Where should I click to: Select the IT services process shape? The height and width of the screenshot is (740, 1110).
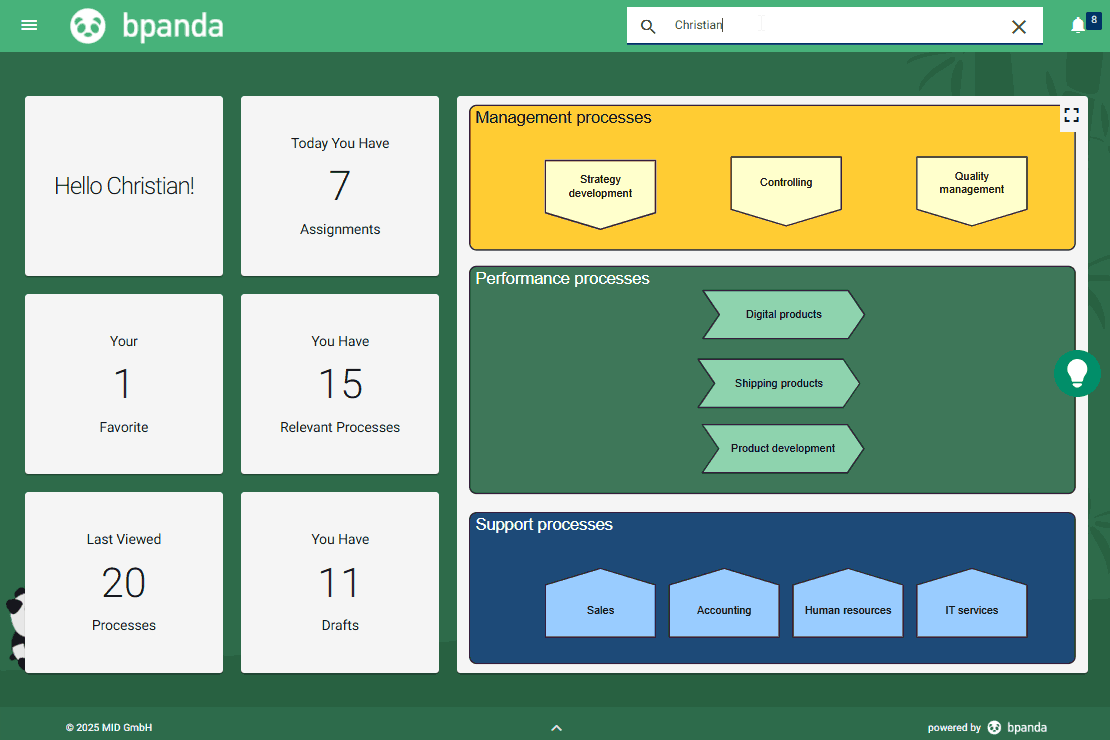(971, 609)
